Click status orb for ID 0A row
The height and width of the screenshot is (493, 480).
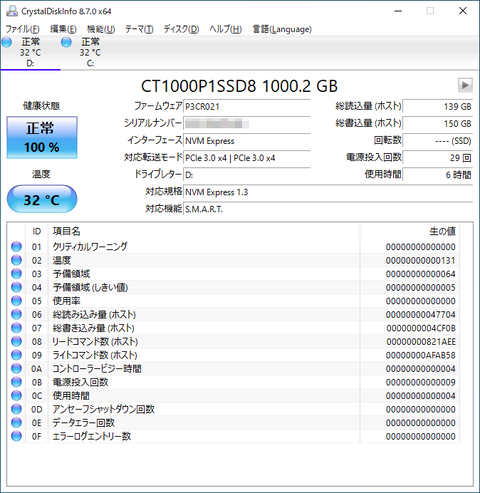[16, 368]
